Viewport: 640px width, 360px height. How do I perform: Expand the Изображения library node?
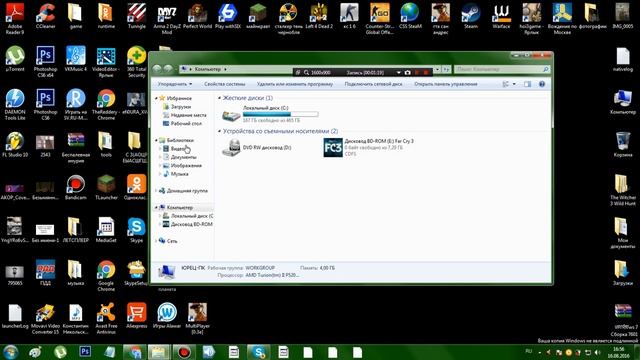point(160,165)
